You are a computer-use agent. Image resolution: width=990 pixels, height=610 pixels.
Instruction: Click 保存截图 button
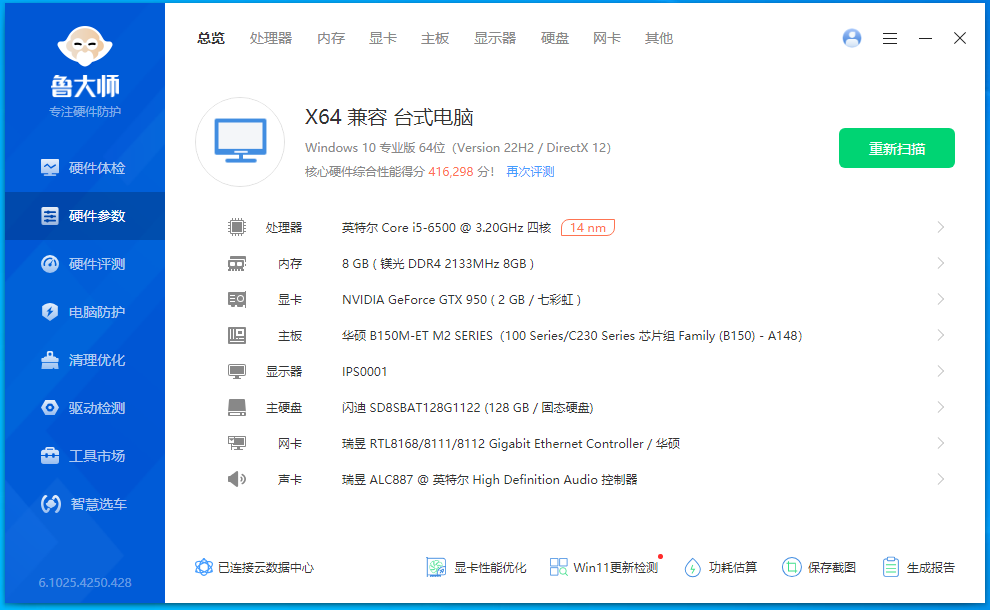[x=819, y=567]
